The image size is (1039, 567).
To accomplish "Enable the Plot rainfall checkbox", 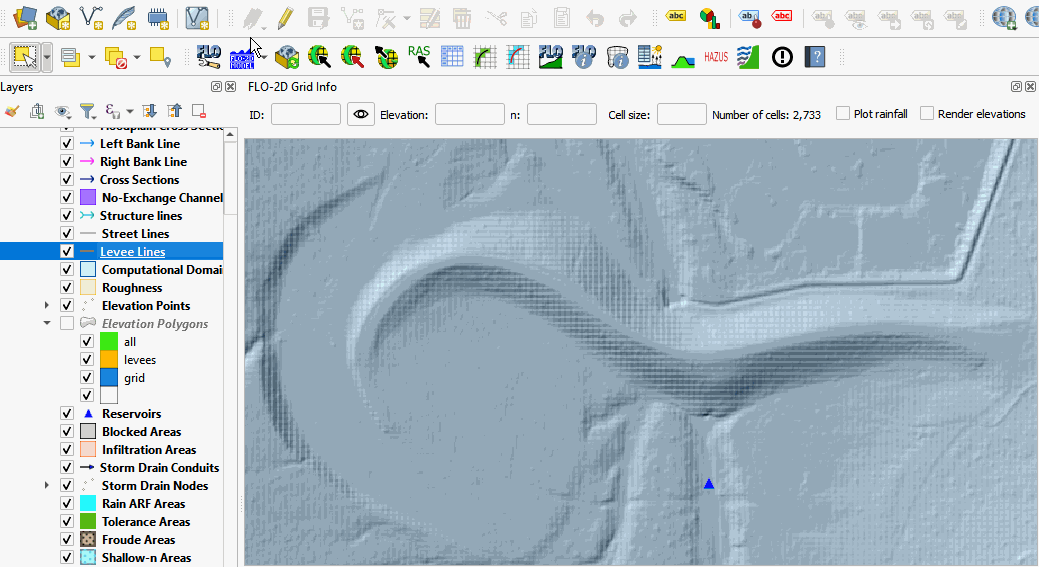I will tap(843, 114).
